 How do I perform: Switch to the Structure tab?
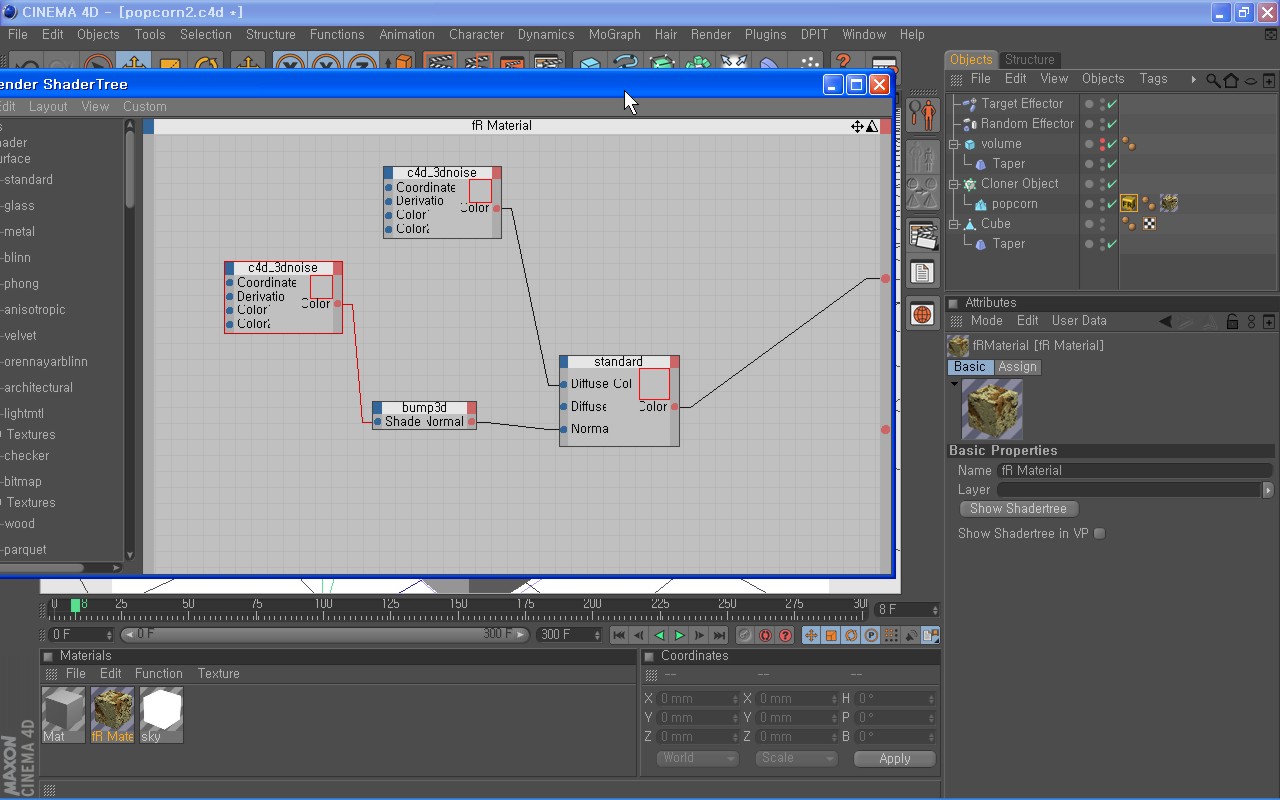click(1029, 60)
